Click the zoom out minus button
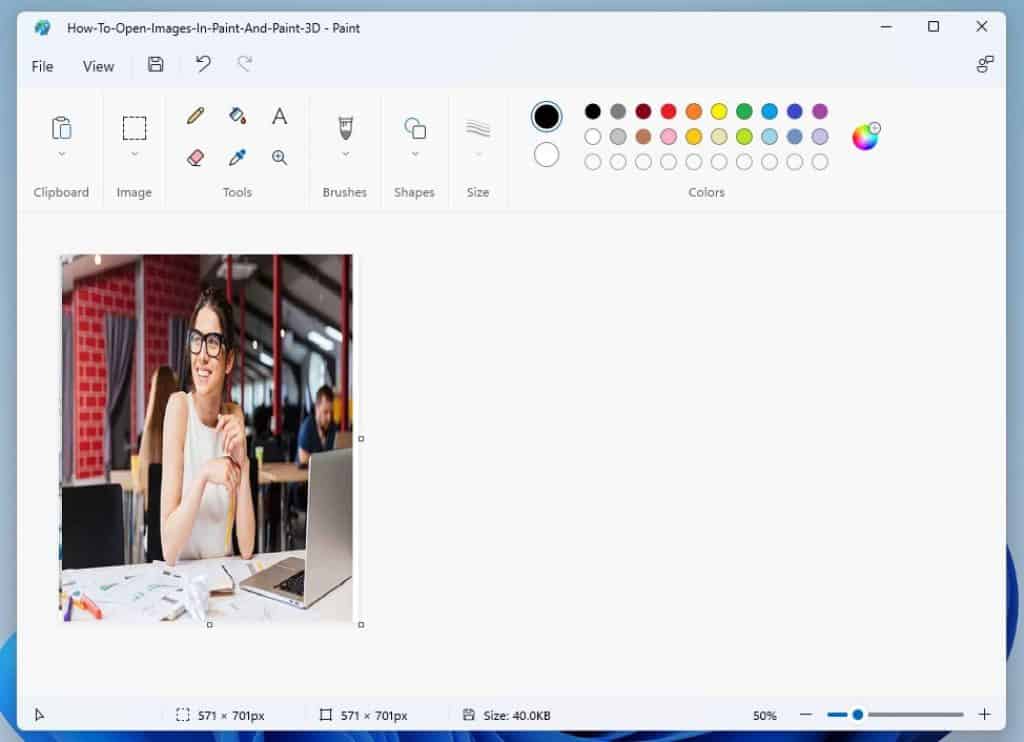The width and height of the screenshot is (1024, 742). [806, 715]
